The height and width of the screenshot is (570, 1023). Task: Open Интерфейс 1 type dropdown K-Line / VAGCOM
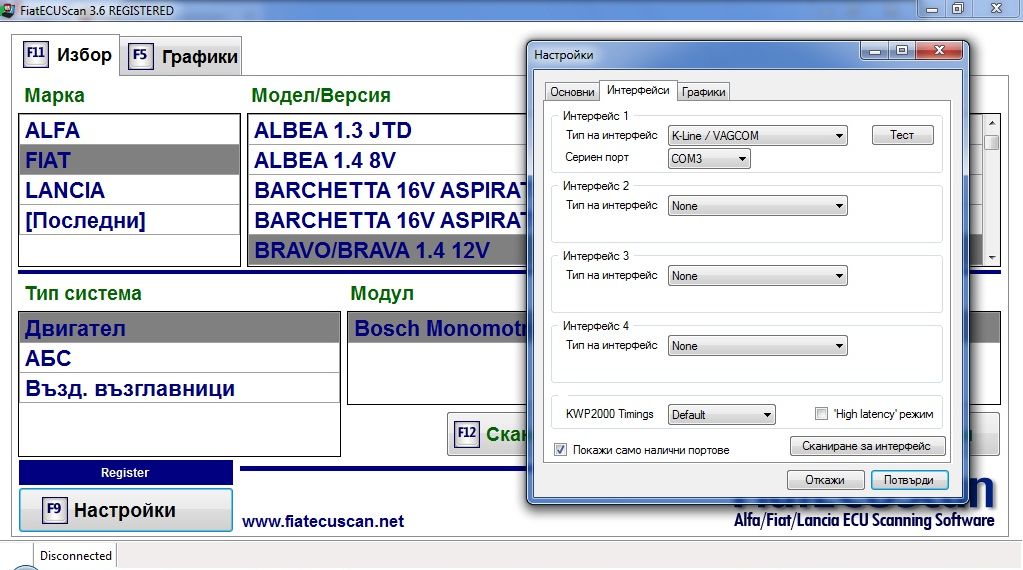pyautogui.click(x=757, y=135)
